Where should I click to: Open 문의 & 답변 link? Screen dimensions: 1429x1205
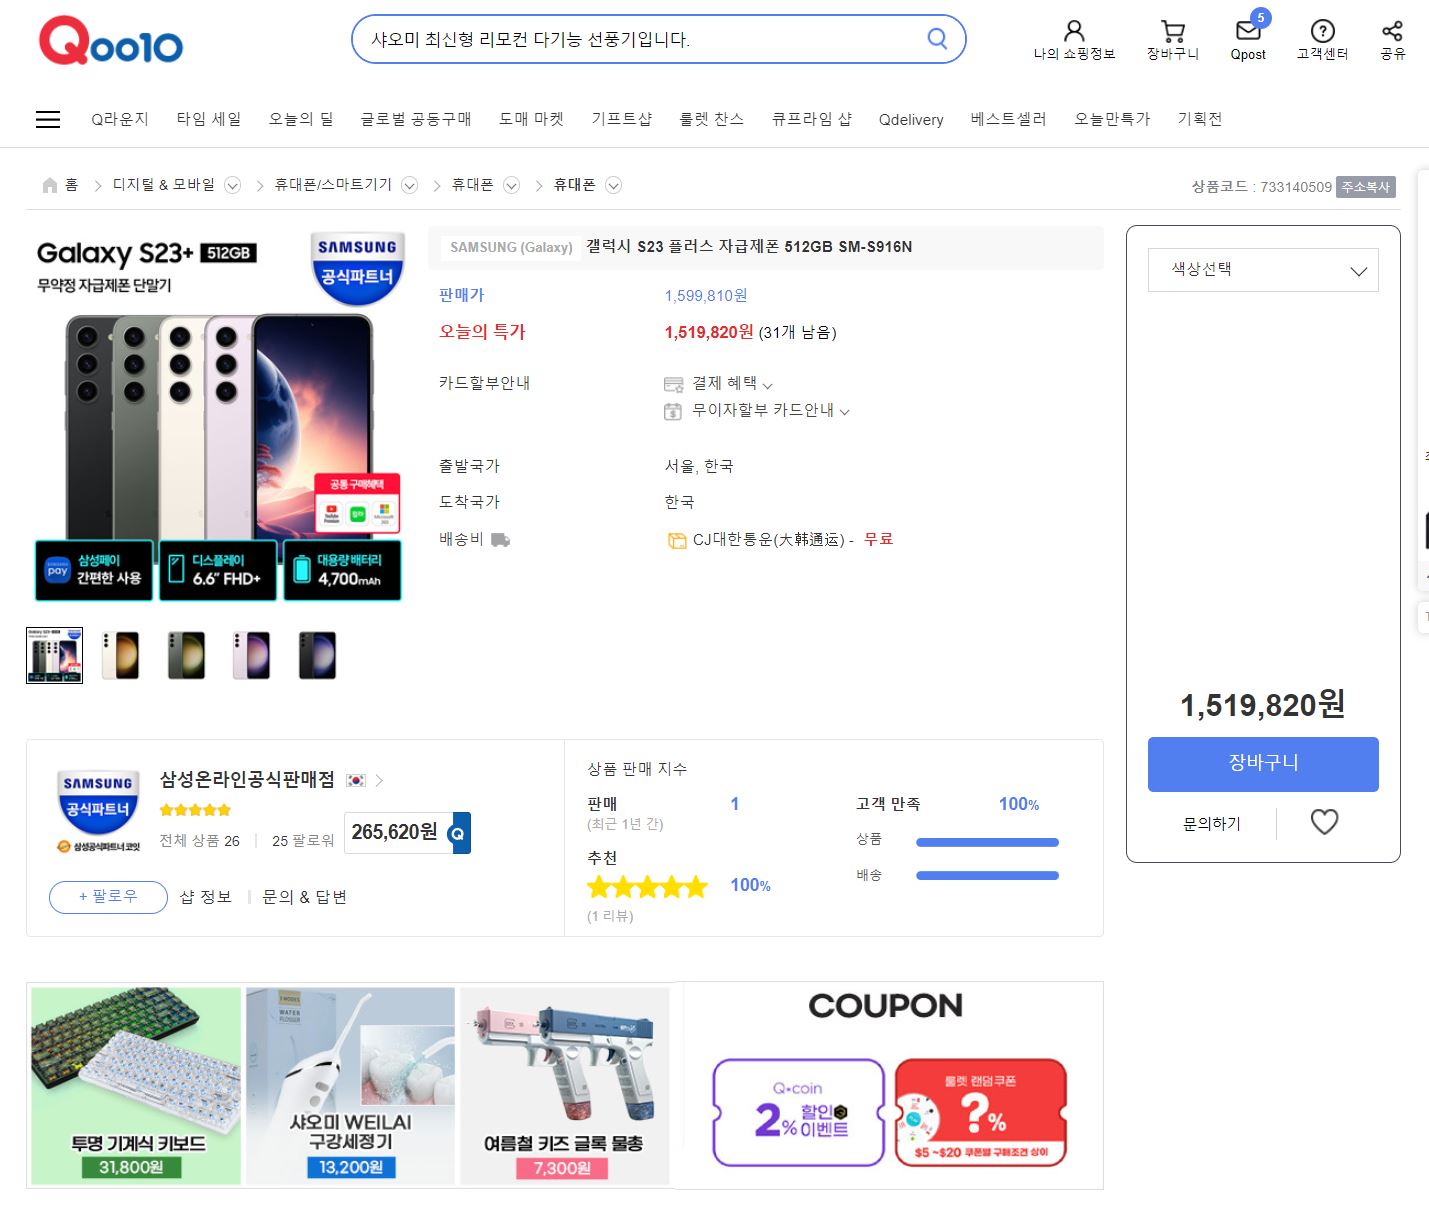click(304, 897)
